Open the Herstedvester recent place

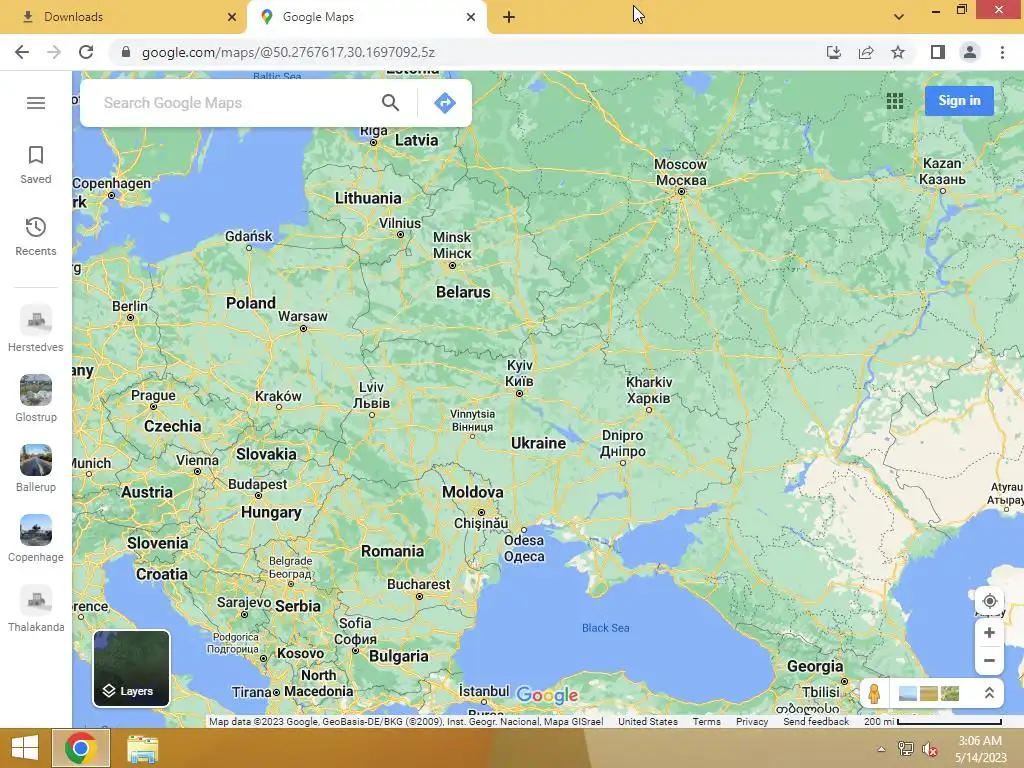coord(36,328)
